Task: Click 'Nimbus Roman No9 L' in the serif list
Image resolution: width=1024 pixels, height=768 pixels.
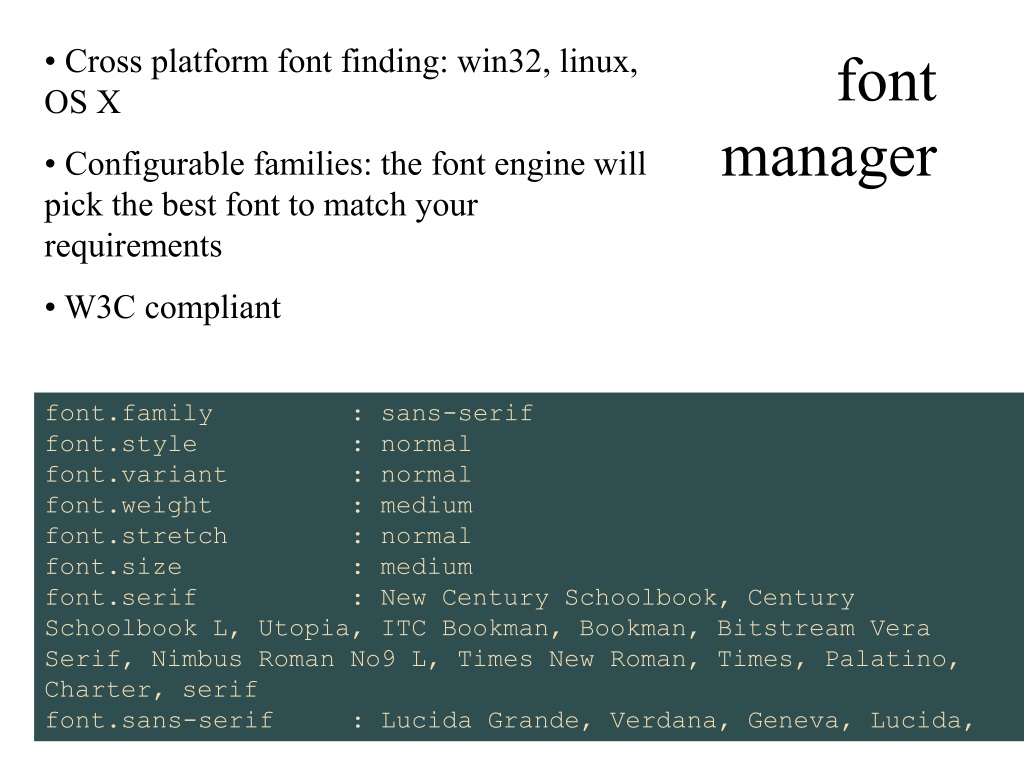Action: click(x=289, y=658)
